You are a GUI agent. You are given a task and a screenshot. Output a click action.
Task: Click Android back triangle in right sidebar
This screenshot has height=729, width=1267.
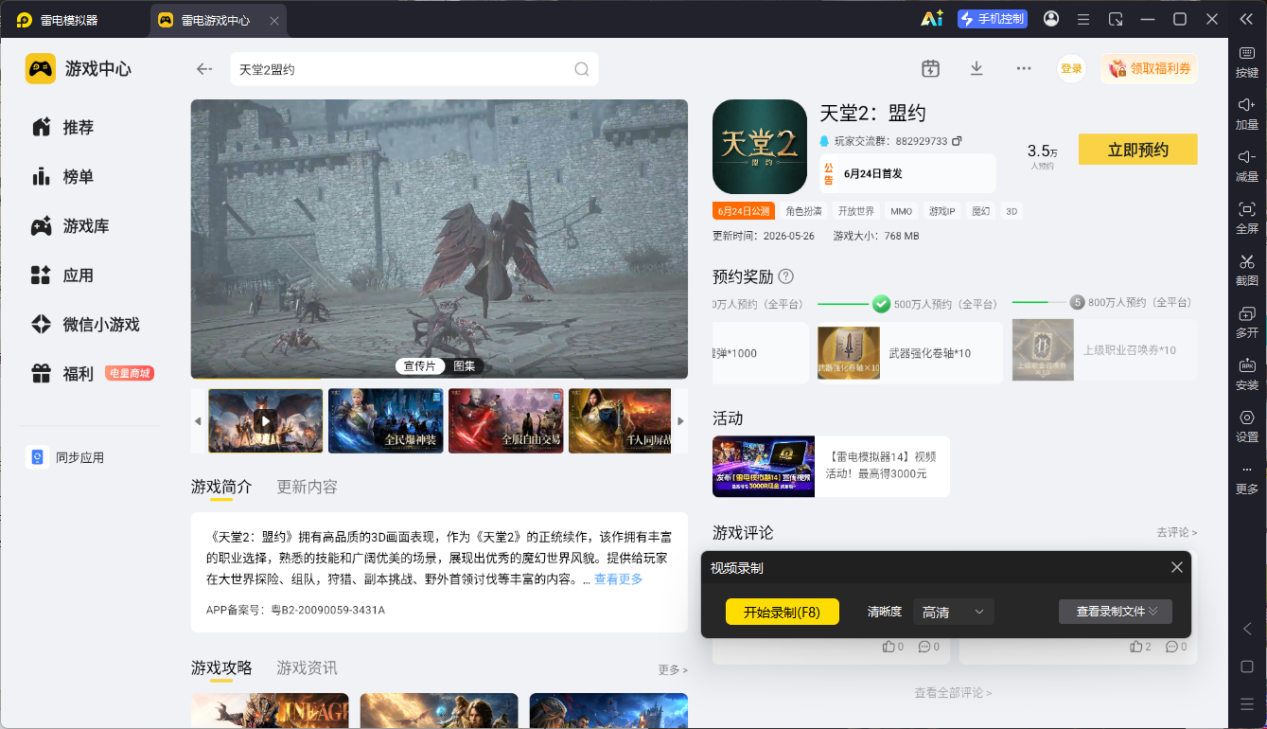point(1247,629)
